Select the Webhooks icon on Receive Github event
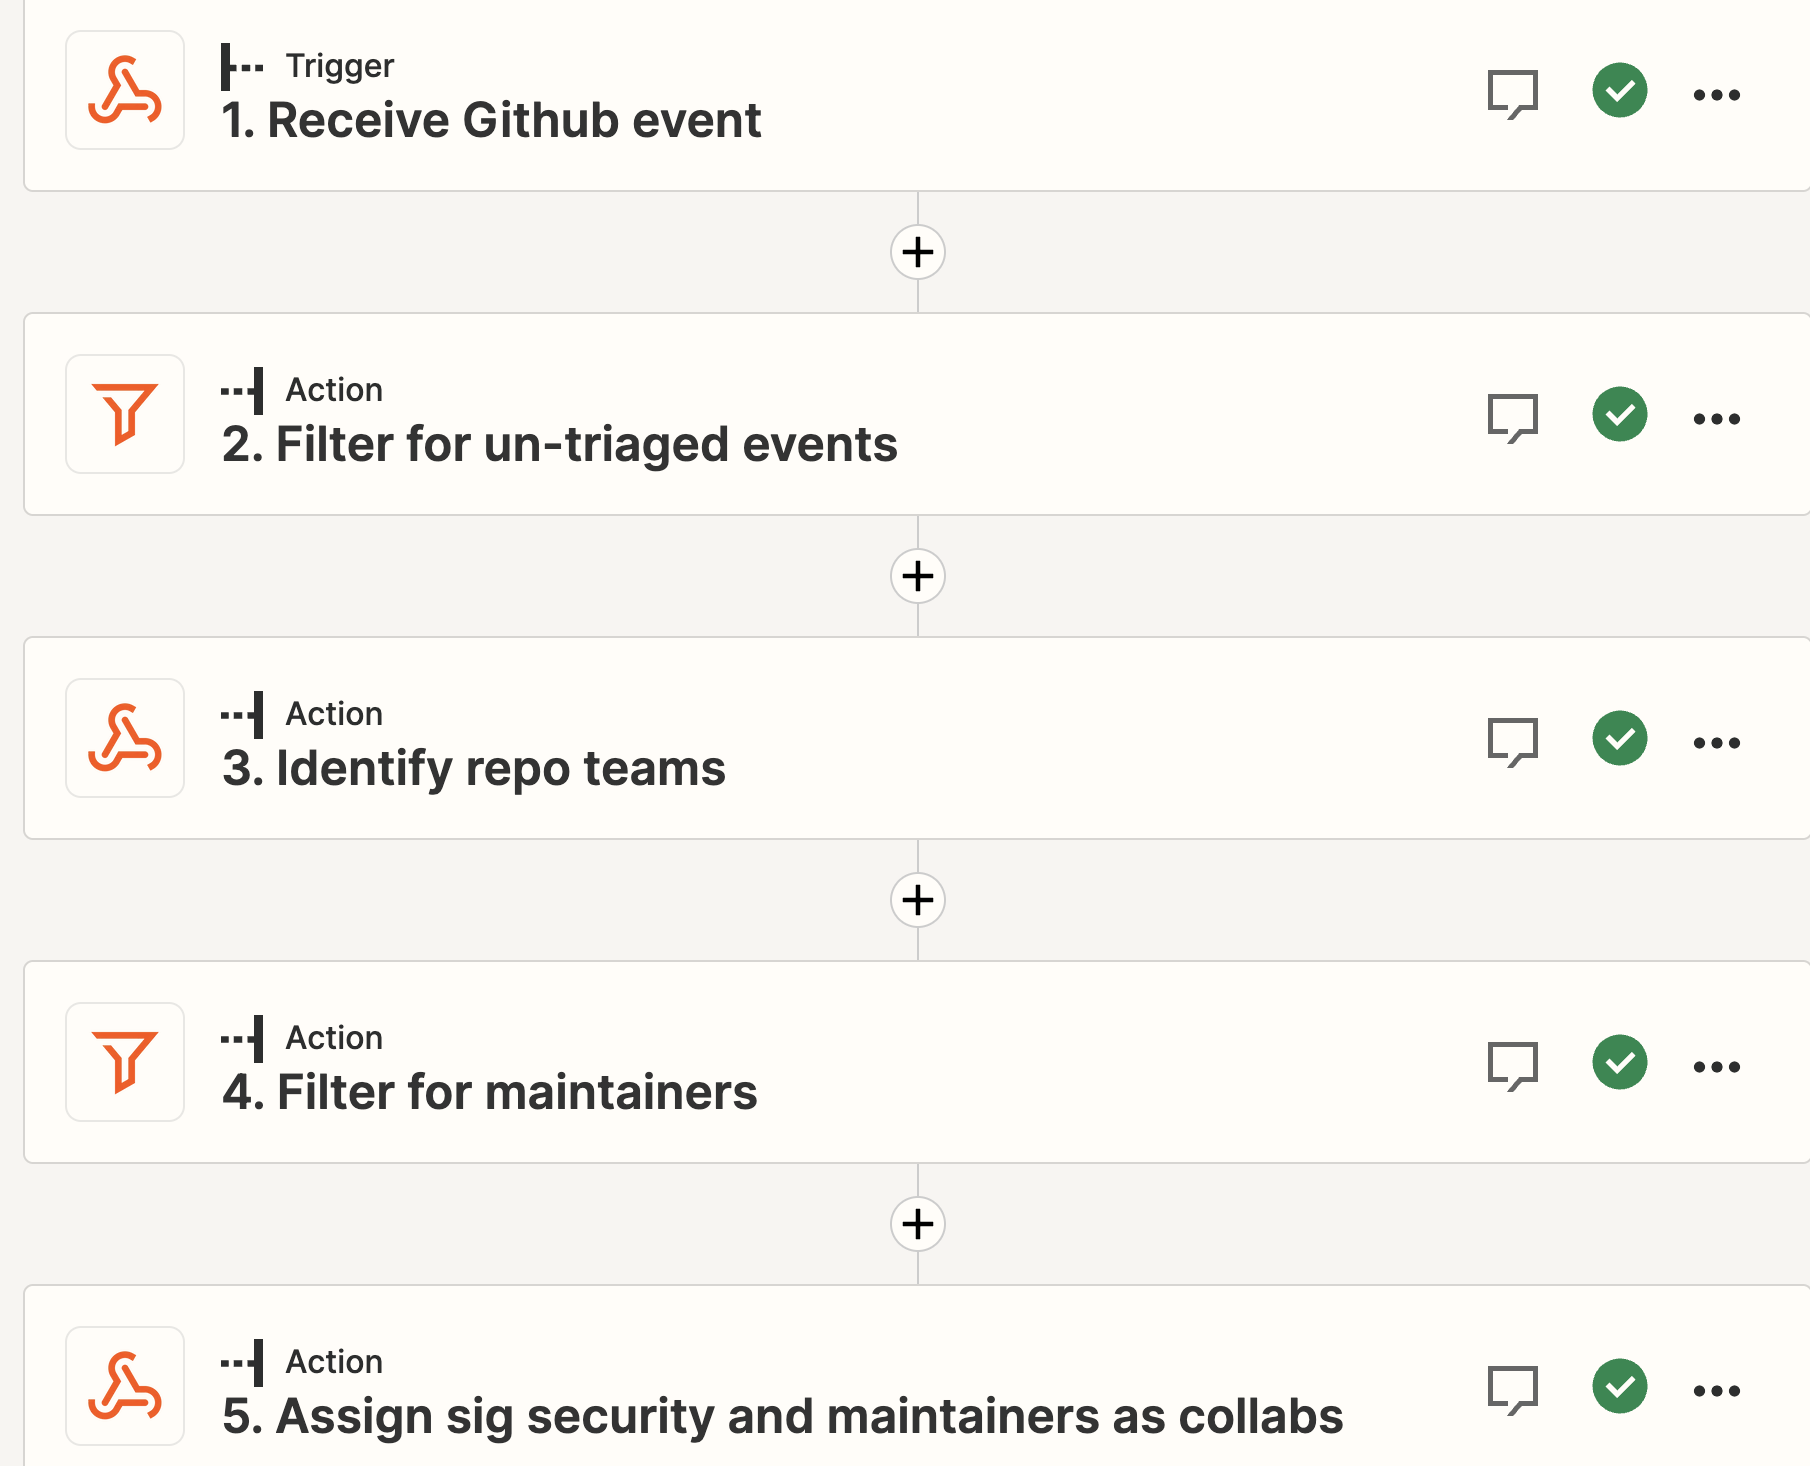 tap(124, 90)
